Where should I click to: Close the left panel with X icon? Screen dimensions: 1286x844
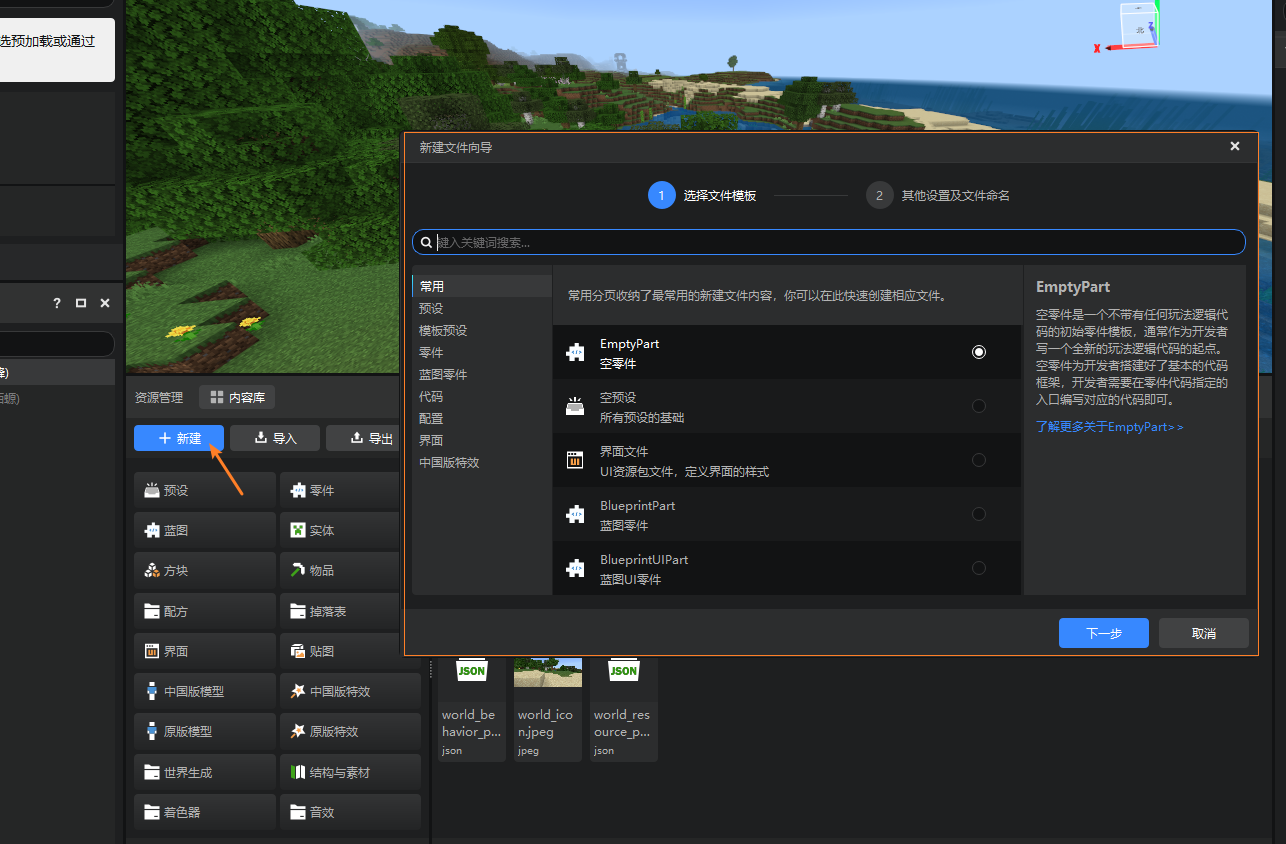pyautogui.click(x=105, y=303)
